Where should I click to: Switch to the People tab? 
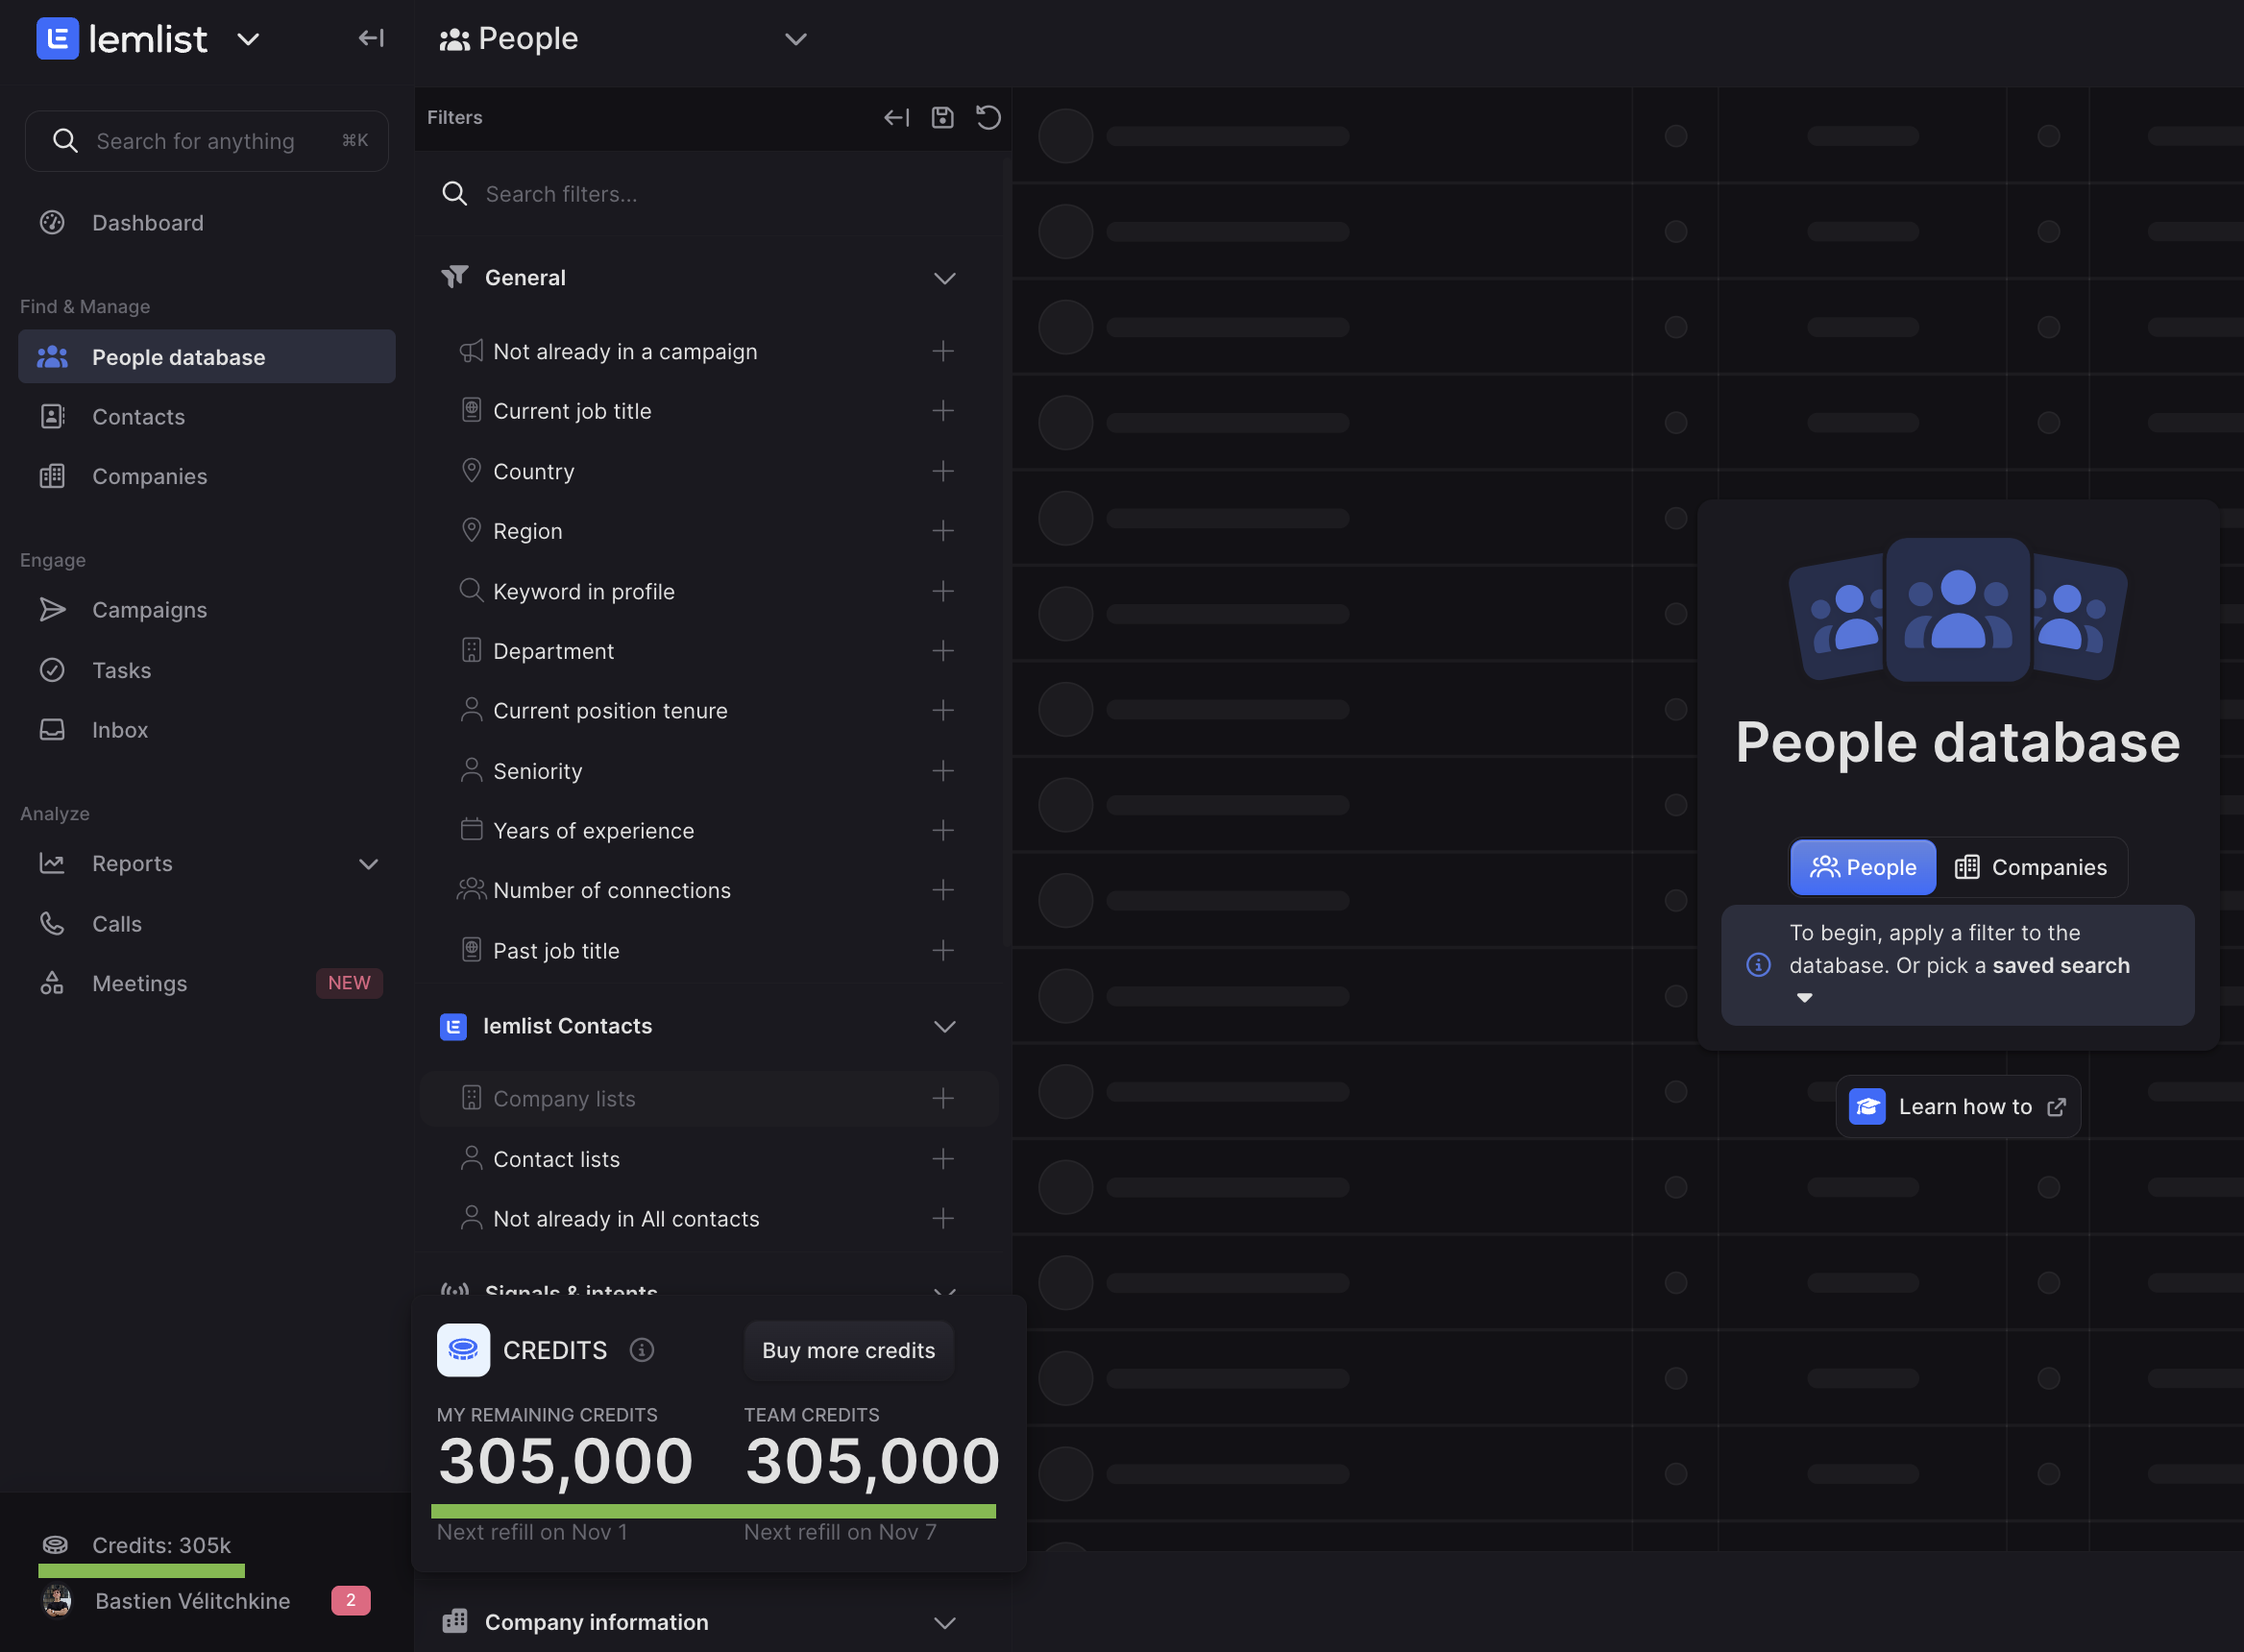1863,867
